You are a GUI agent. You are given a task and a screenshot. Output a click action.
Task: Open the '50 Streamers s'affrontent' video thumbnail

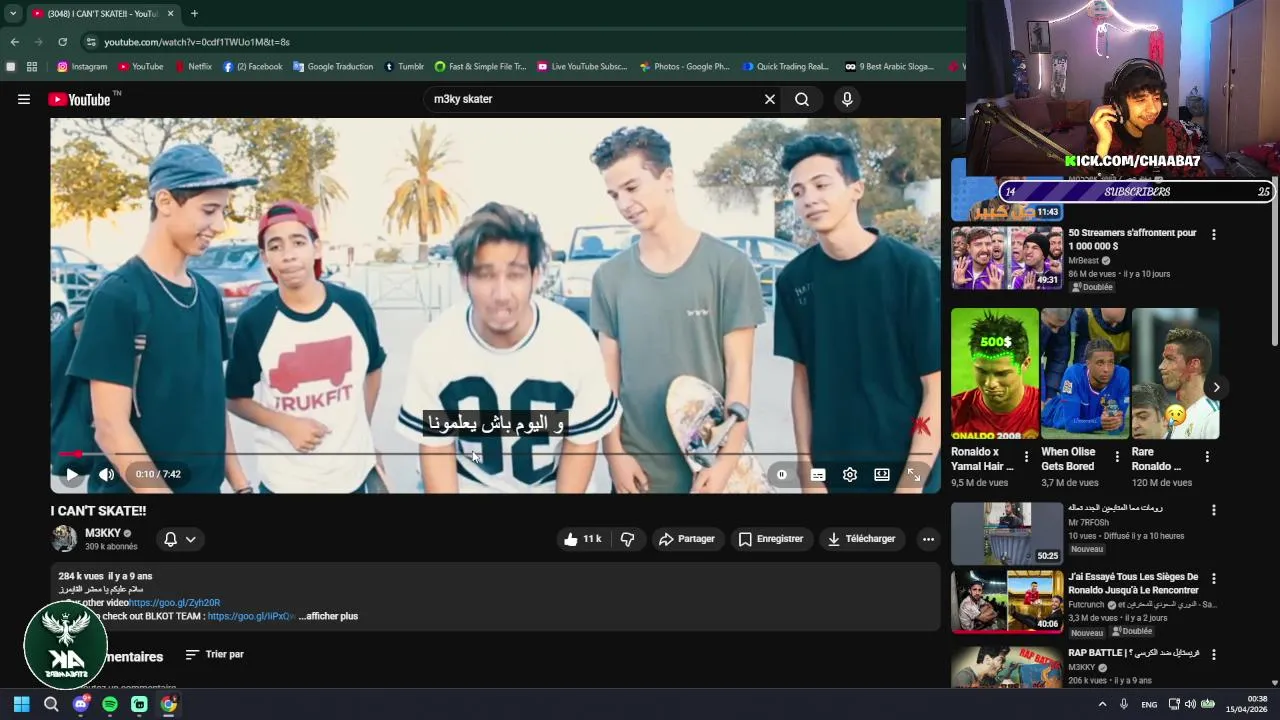click(x=1006, y=258)
